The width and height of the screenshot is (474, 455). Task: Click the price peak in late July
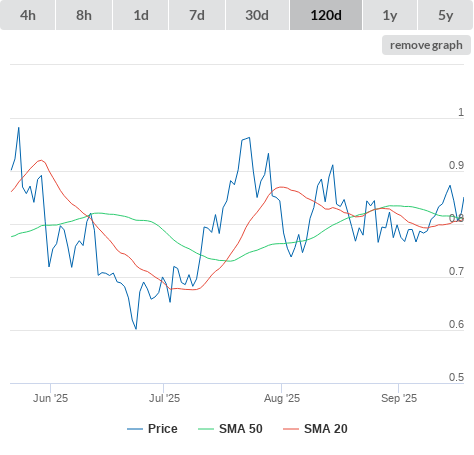(x=249, y=137)
